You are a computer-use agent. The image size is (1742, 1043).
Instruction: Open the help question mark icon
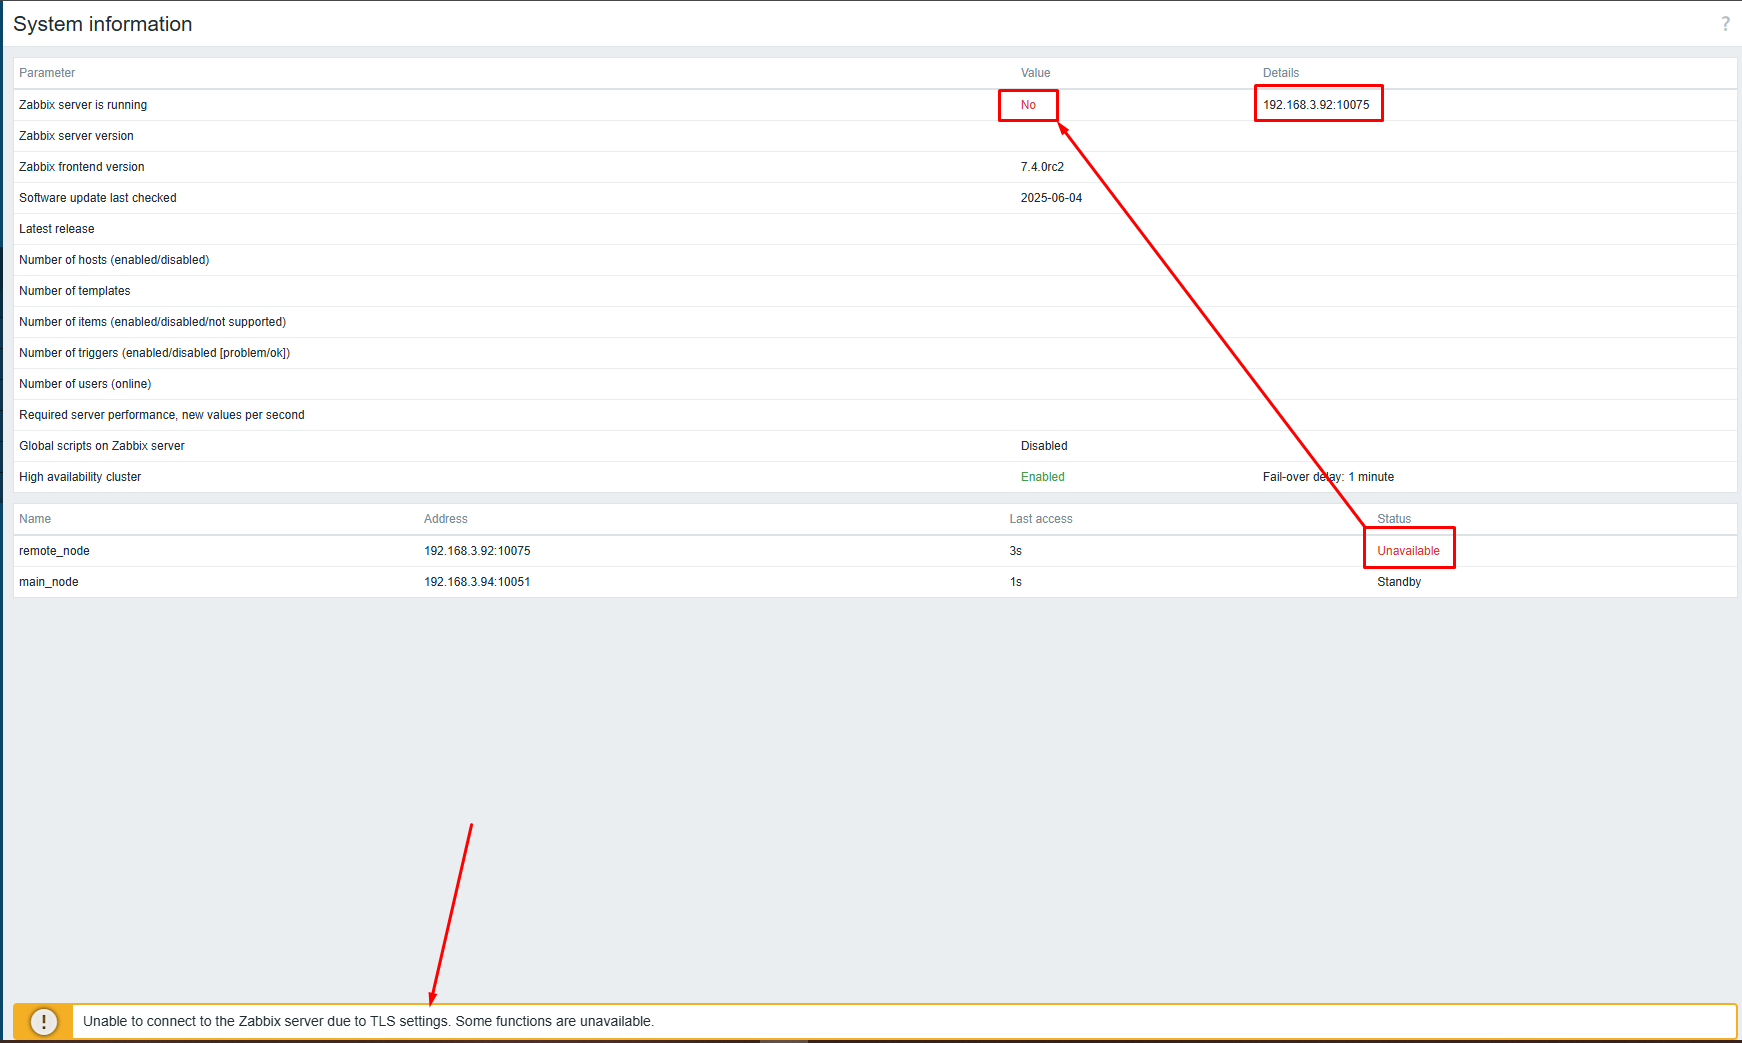pyautogui.click(x=1725, y=24)
